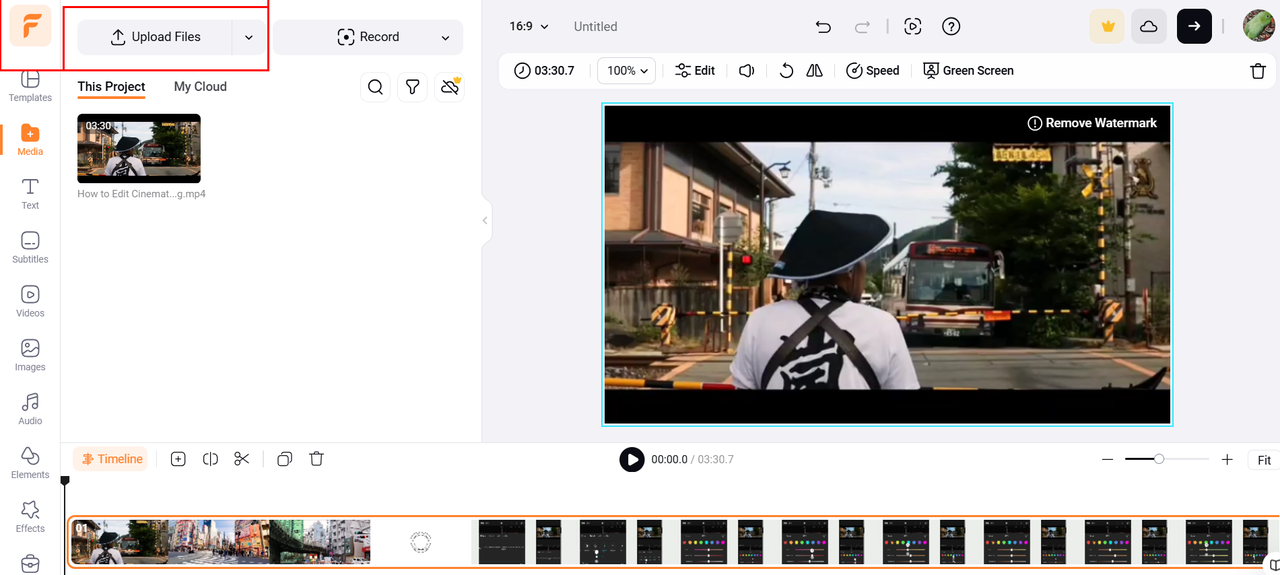Switch to the My Cloud tab
Viewport: 1280px width, 575px height.
(200, 87)
